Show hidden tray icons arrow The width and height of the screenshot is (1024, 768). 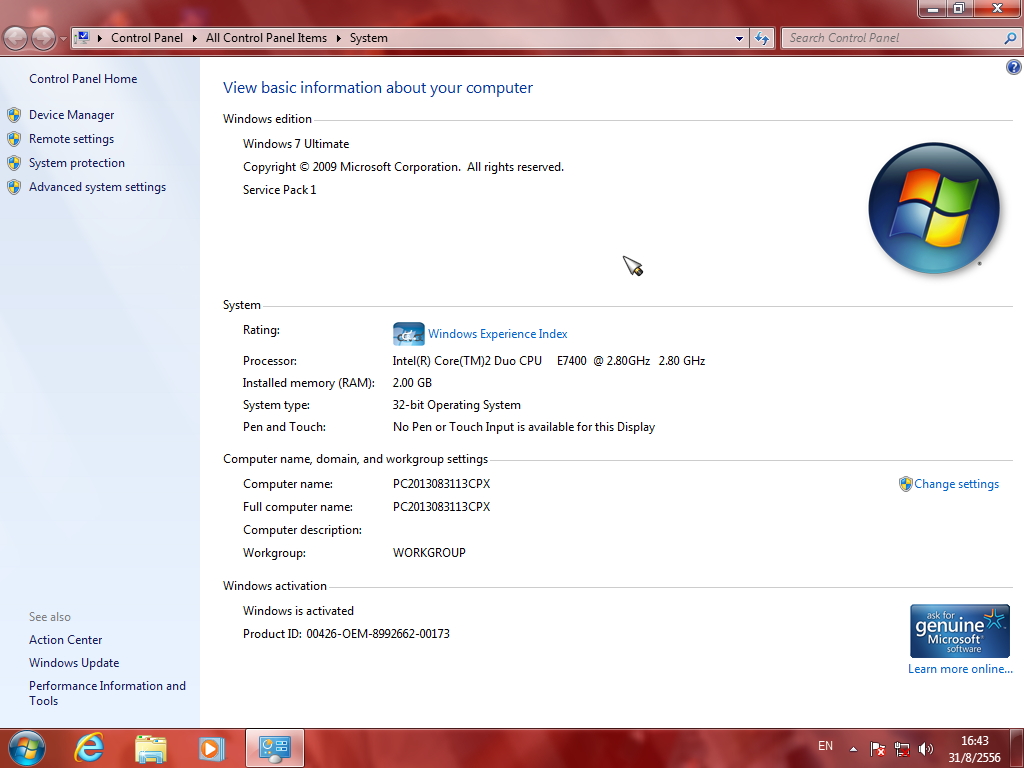853,748
